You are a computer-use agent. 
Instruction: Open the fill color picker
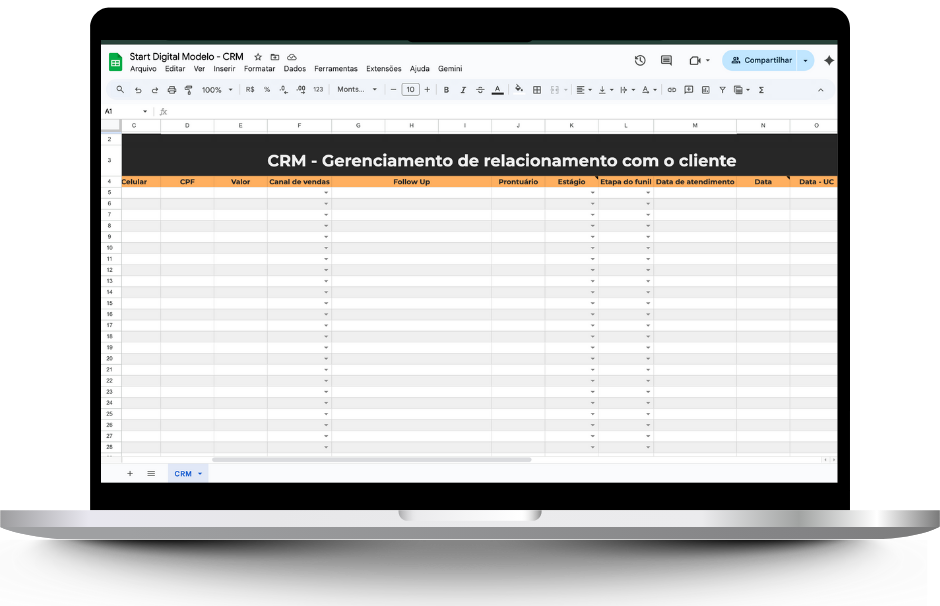(518, 90)
